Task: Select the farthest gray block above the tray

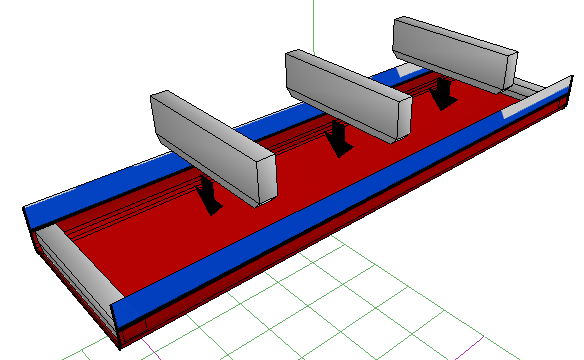Action: pyautogui.click(x=455, y=54)
